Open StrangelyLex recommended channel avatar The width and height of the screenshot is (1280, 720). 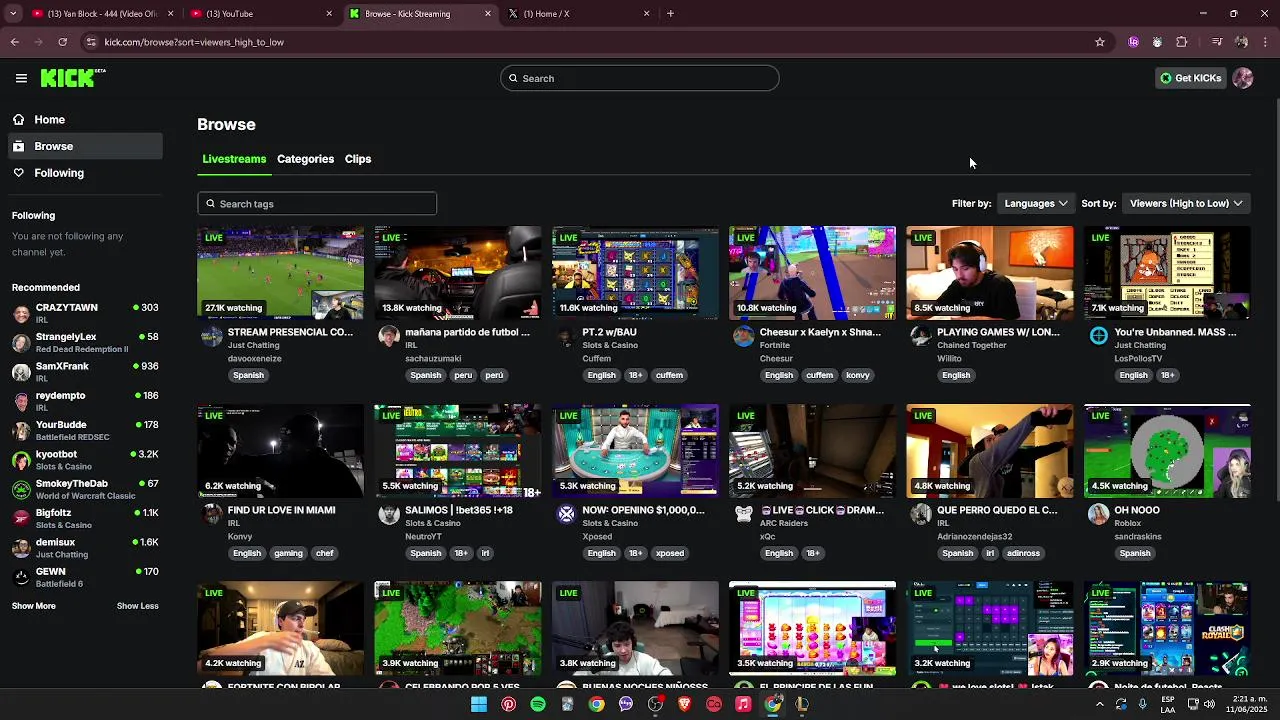tap(21, 343)
